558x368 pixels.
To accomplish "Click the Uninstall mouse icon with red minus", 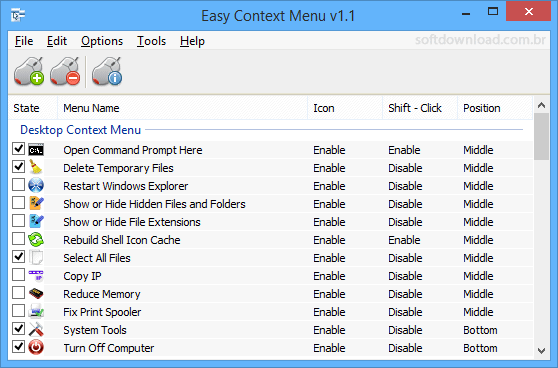I will coord(65,72).
